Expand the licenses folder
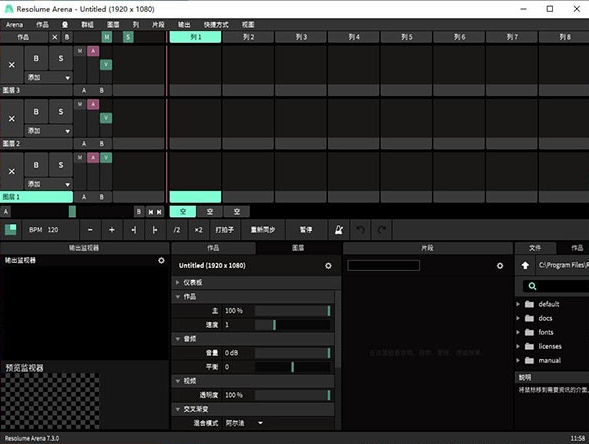This screenshot has width=589, height=444. 518,346
